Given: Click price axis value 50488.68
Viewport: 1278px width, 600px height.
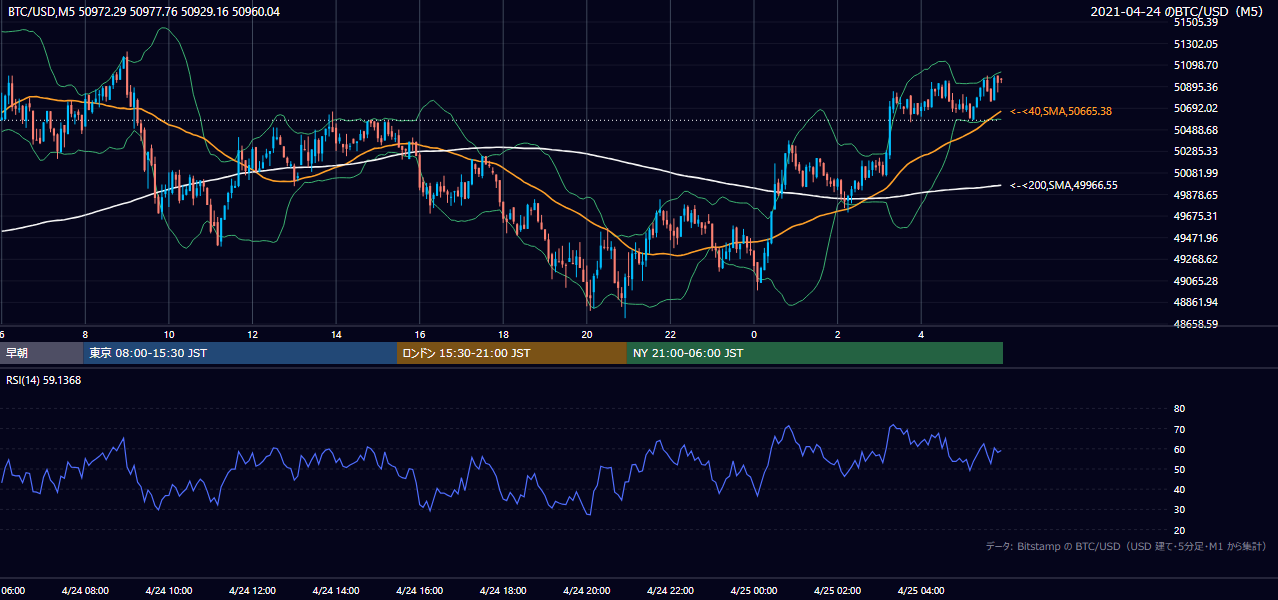Looking at the screenshot, I should (1195, 130).
